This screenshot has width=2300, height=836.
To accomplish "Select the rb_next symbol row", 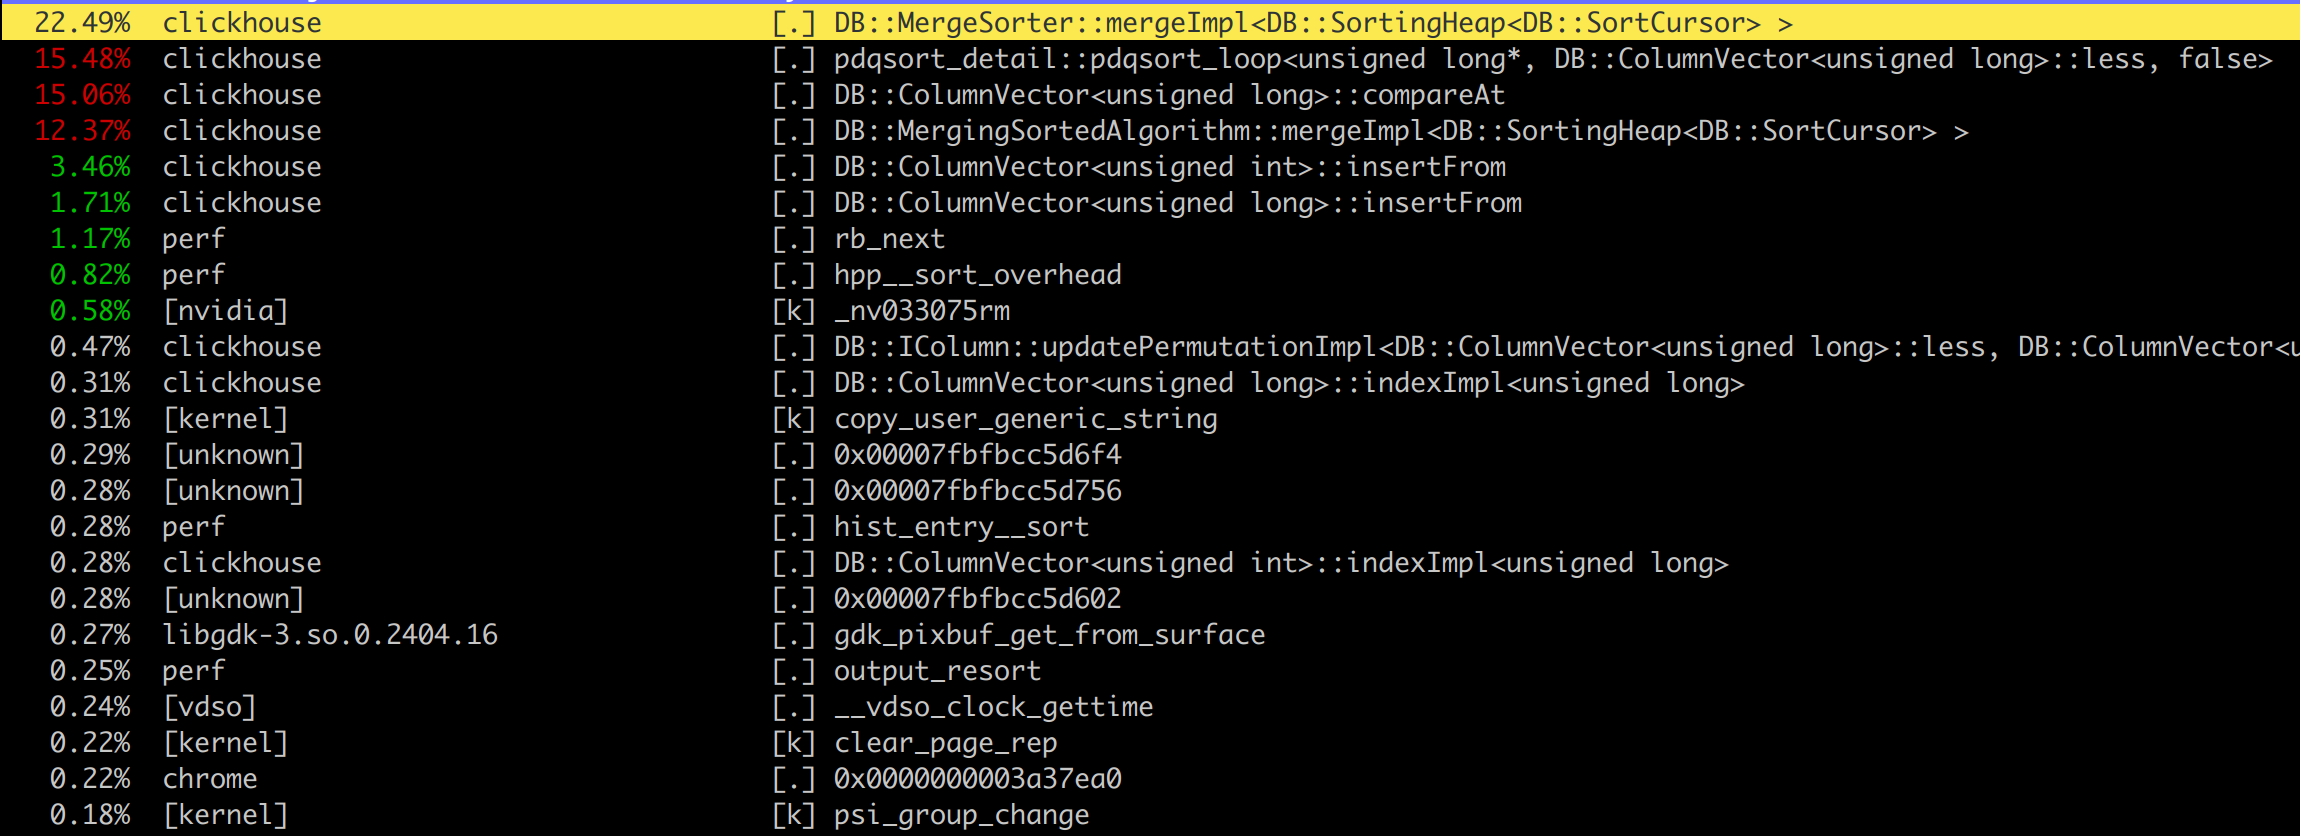I will [x=889, y=239].
